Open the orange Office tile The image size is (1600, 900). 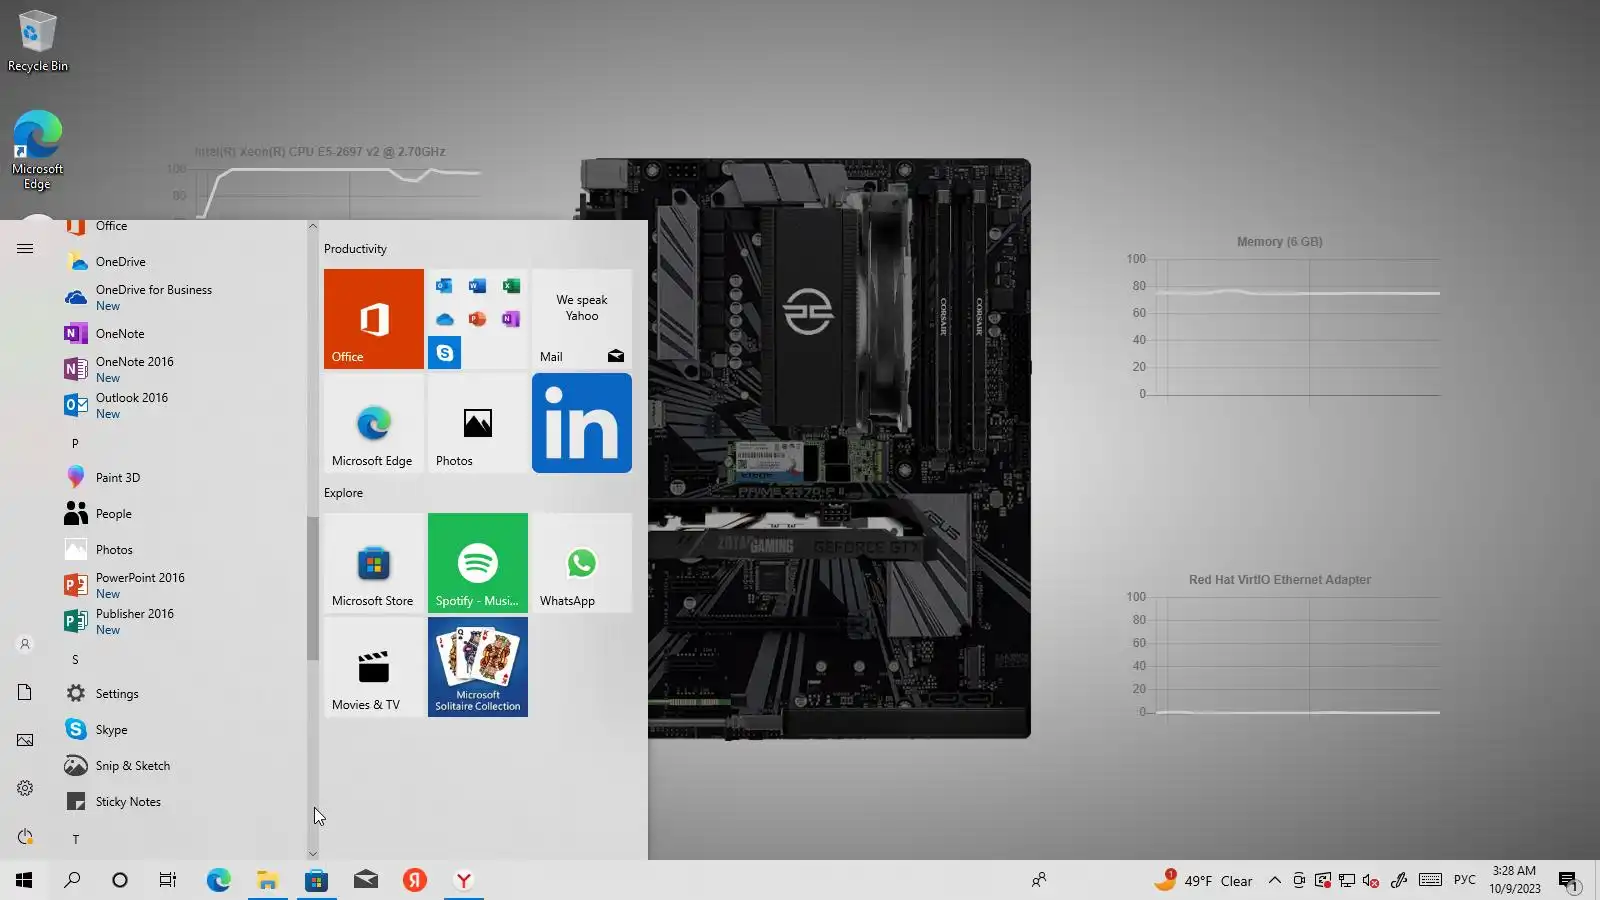coord(374,319)
